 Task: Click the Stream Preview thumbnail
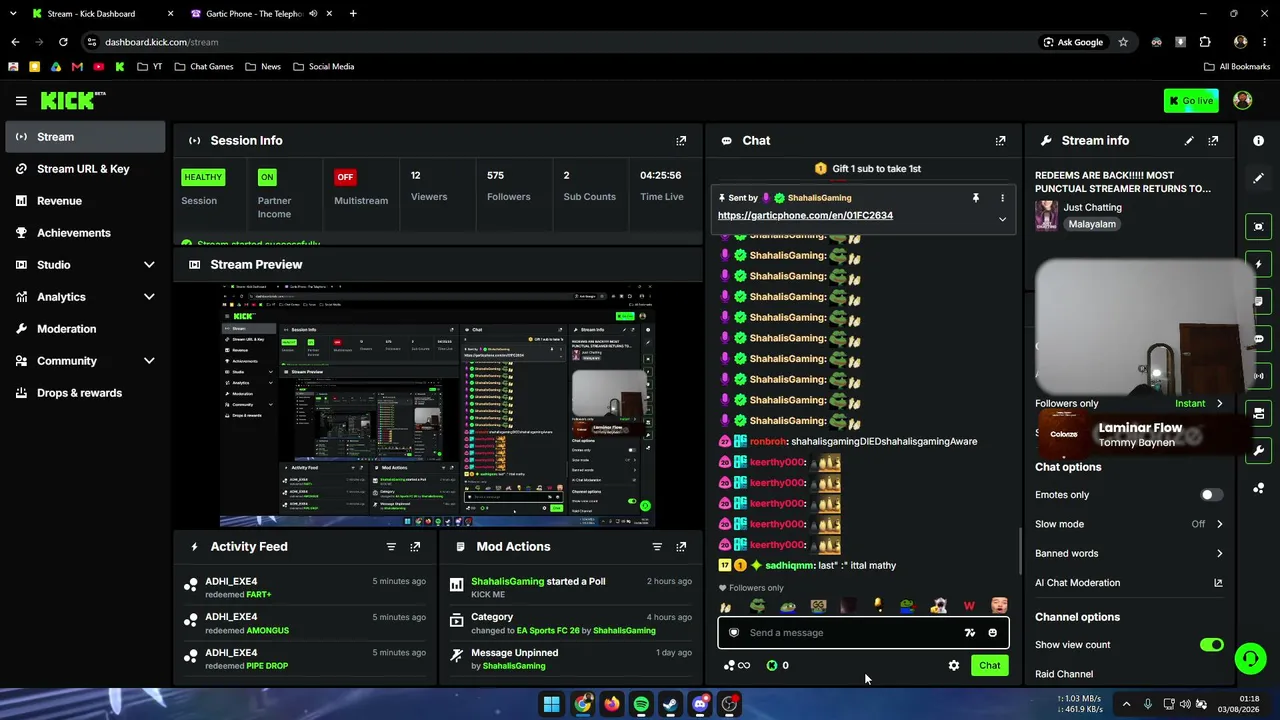[438, 404]
